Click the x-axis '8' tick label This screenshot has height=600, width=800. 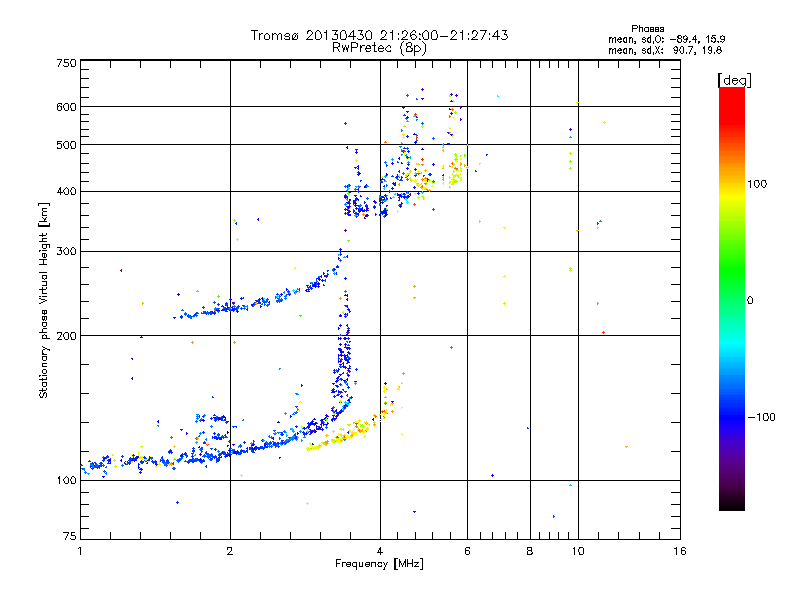530,551
